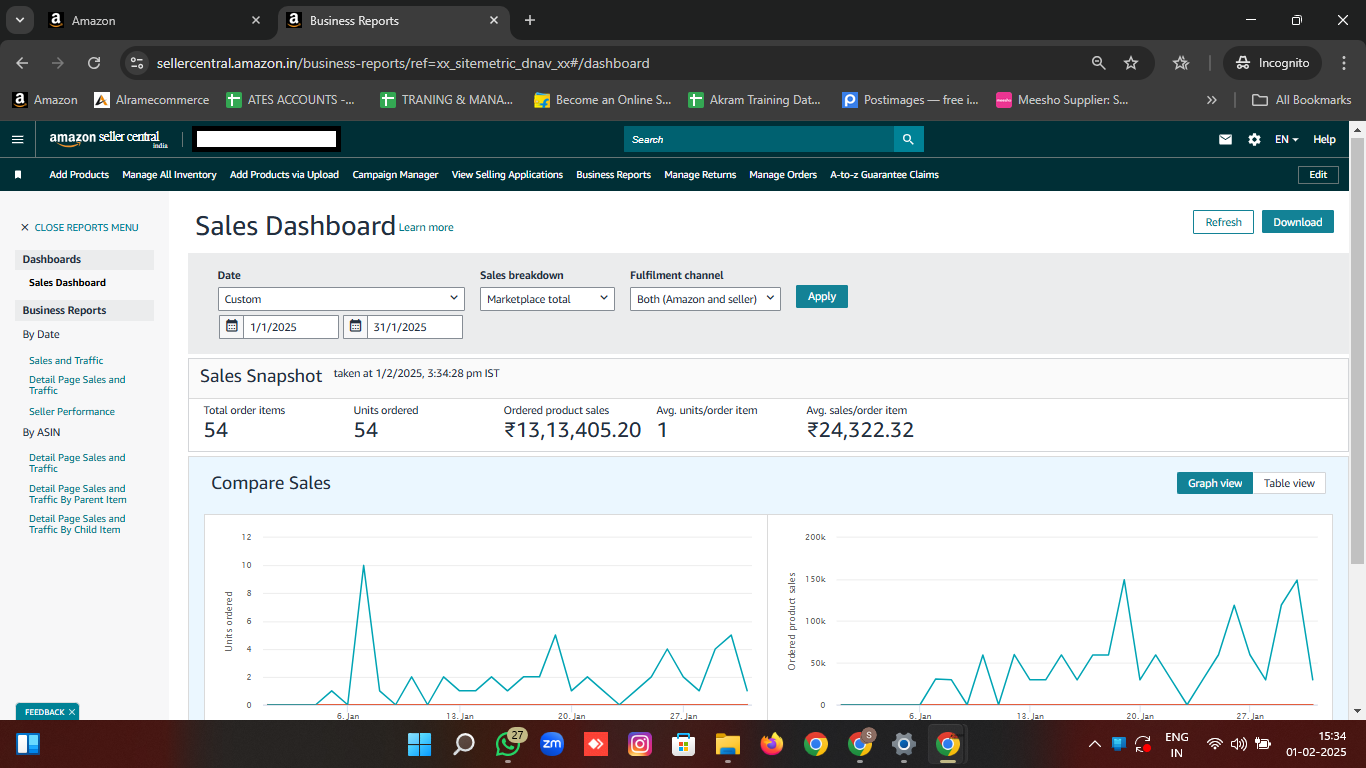
Task: Open Manage Orders in the navigation bar
Action: tap(783, 175)
